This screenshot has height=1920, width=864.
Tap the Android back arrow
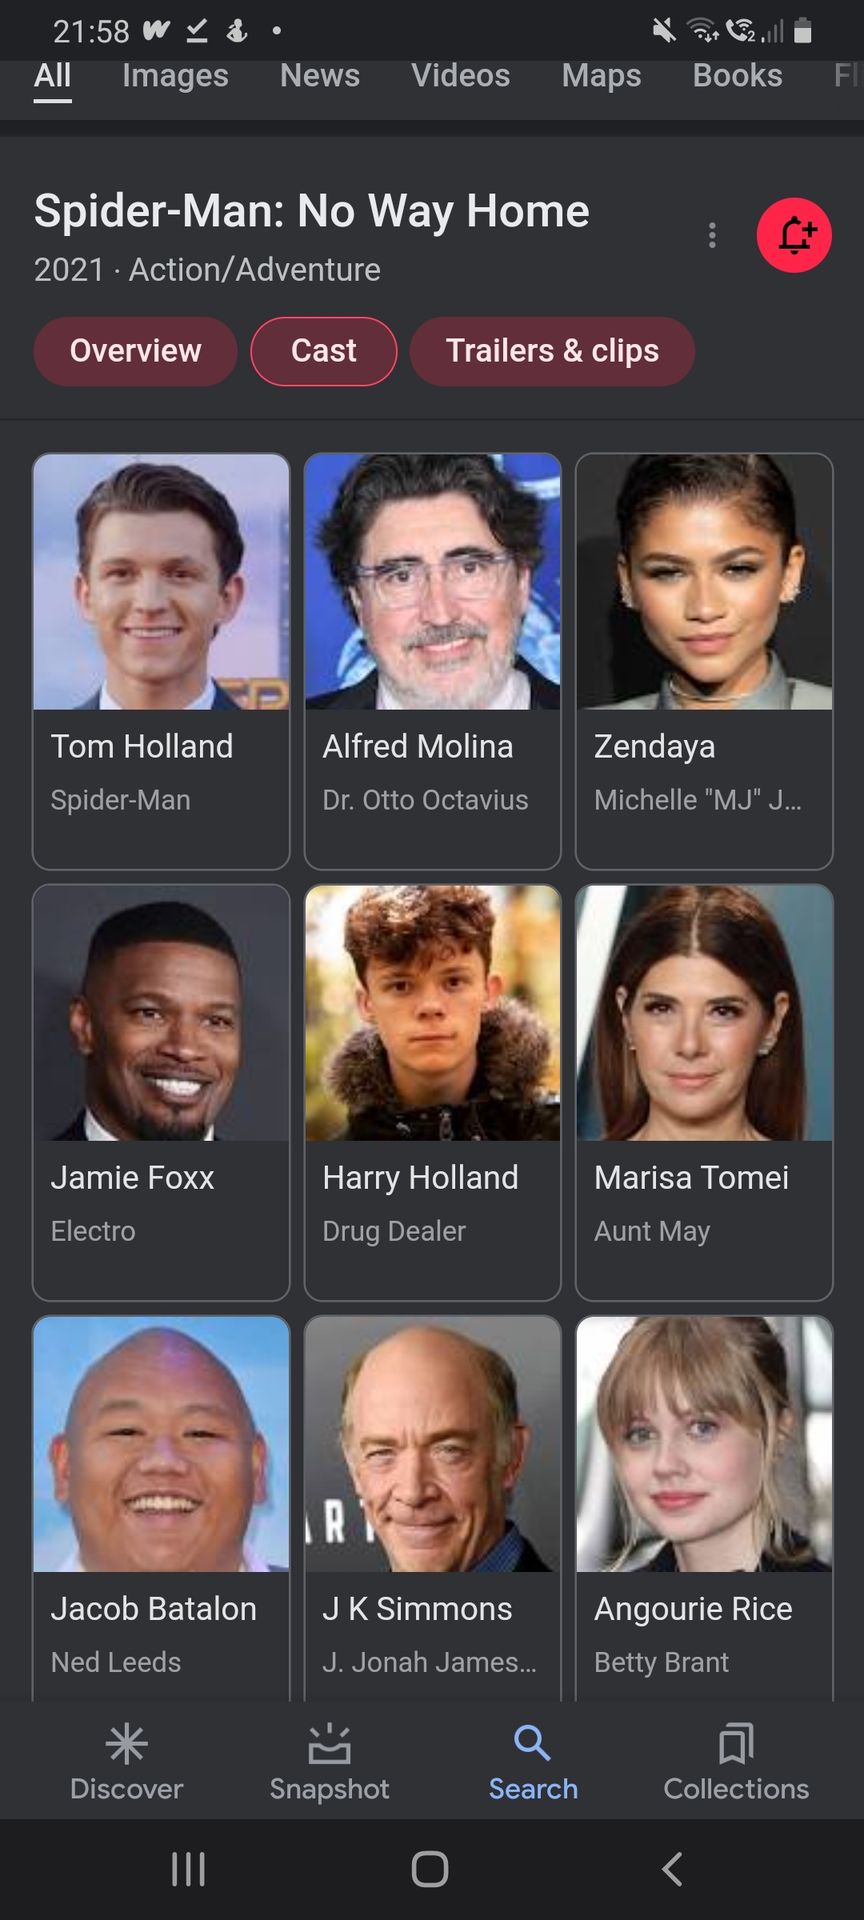click(x=673, y=1868)
